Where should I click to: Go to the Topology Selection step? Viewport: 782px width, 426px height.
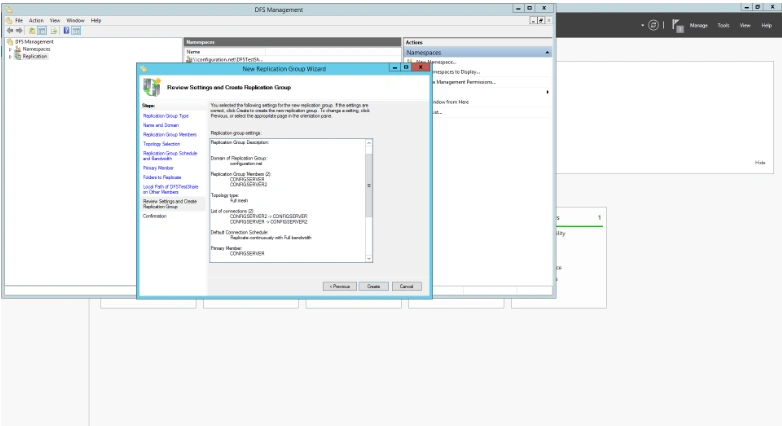pyautogui.click(x=162, y=144)
